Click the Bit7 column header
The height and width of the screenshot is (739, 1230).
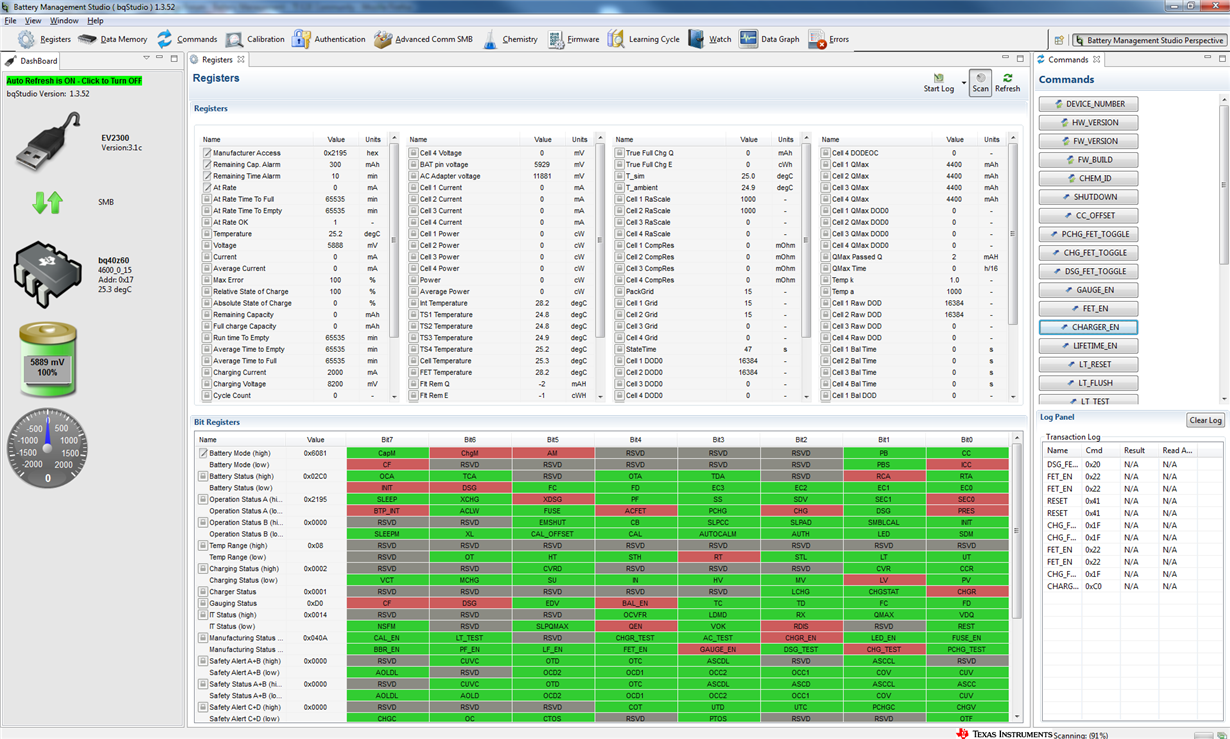pyautogui.click(x=387, y=440)
